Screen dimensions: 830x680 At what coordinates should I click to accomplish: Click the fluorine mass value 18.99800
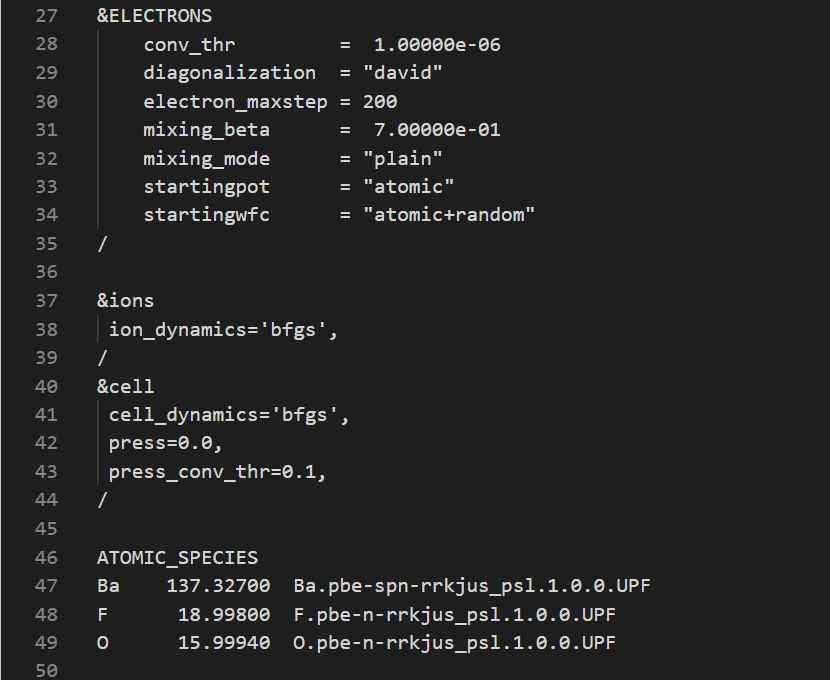223,615
